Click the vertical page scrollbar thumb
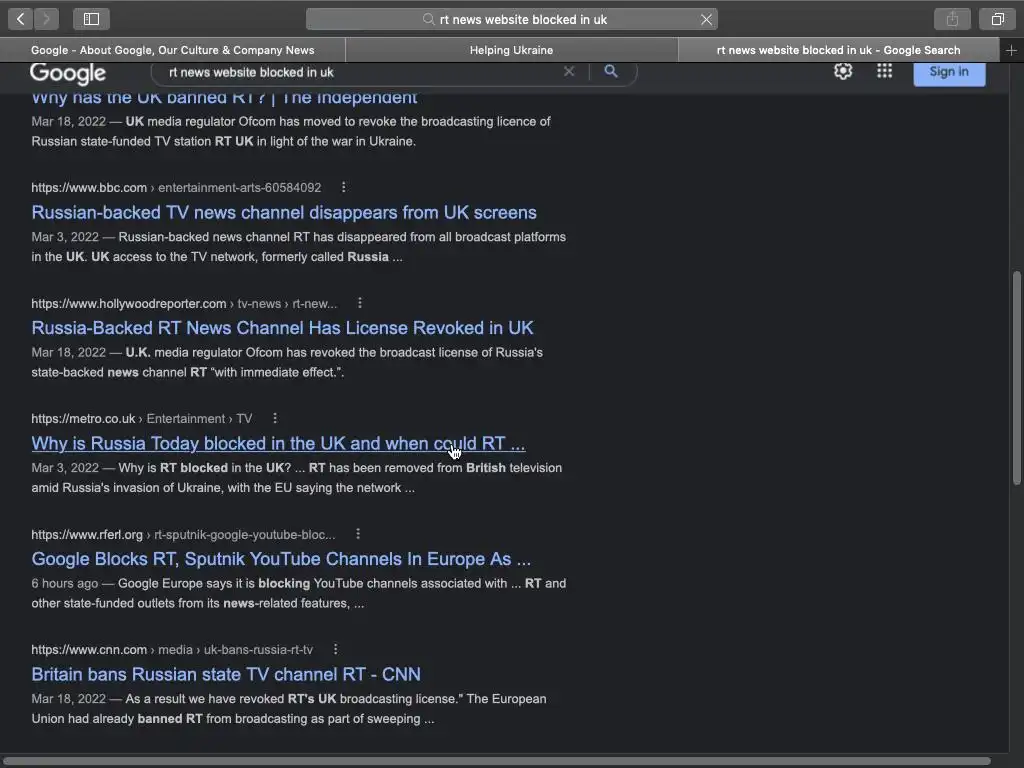Viewport: 1024px width, 768px height. (x=1017, y=377)
